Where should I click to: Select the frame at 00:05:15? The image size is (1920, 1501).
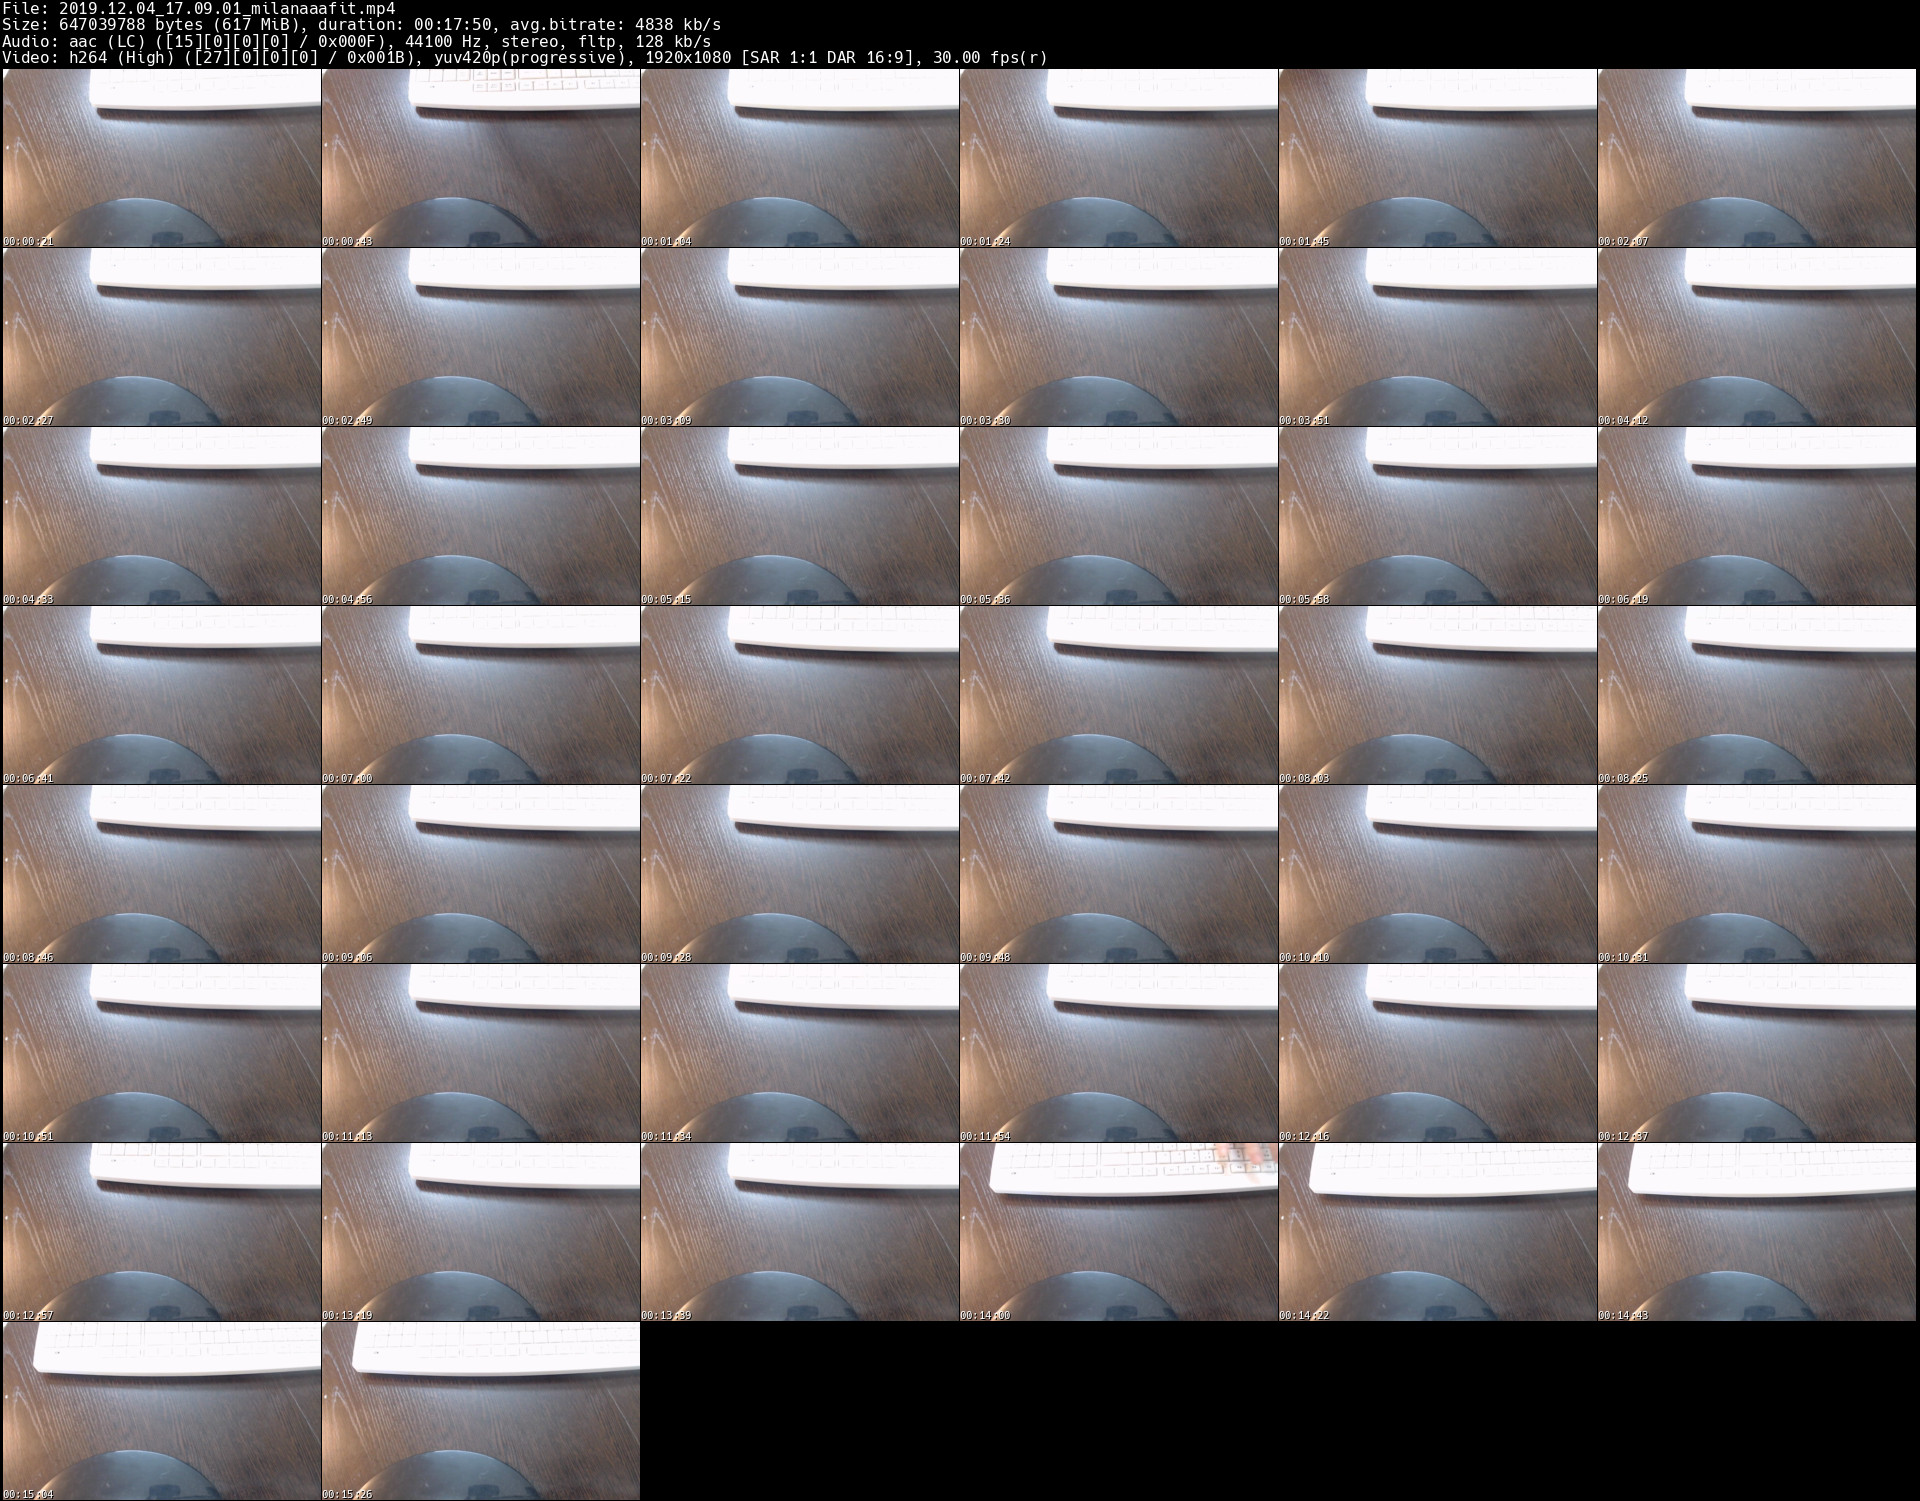point(799,516)
